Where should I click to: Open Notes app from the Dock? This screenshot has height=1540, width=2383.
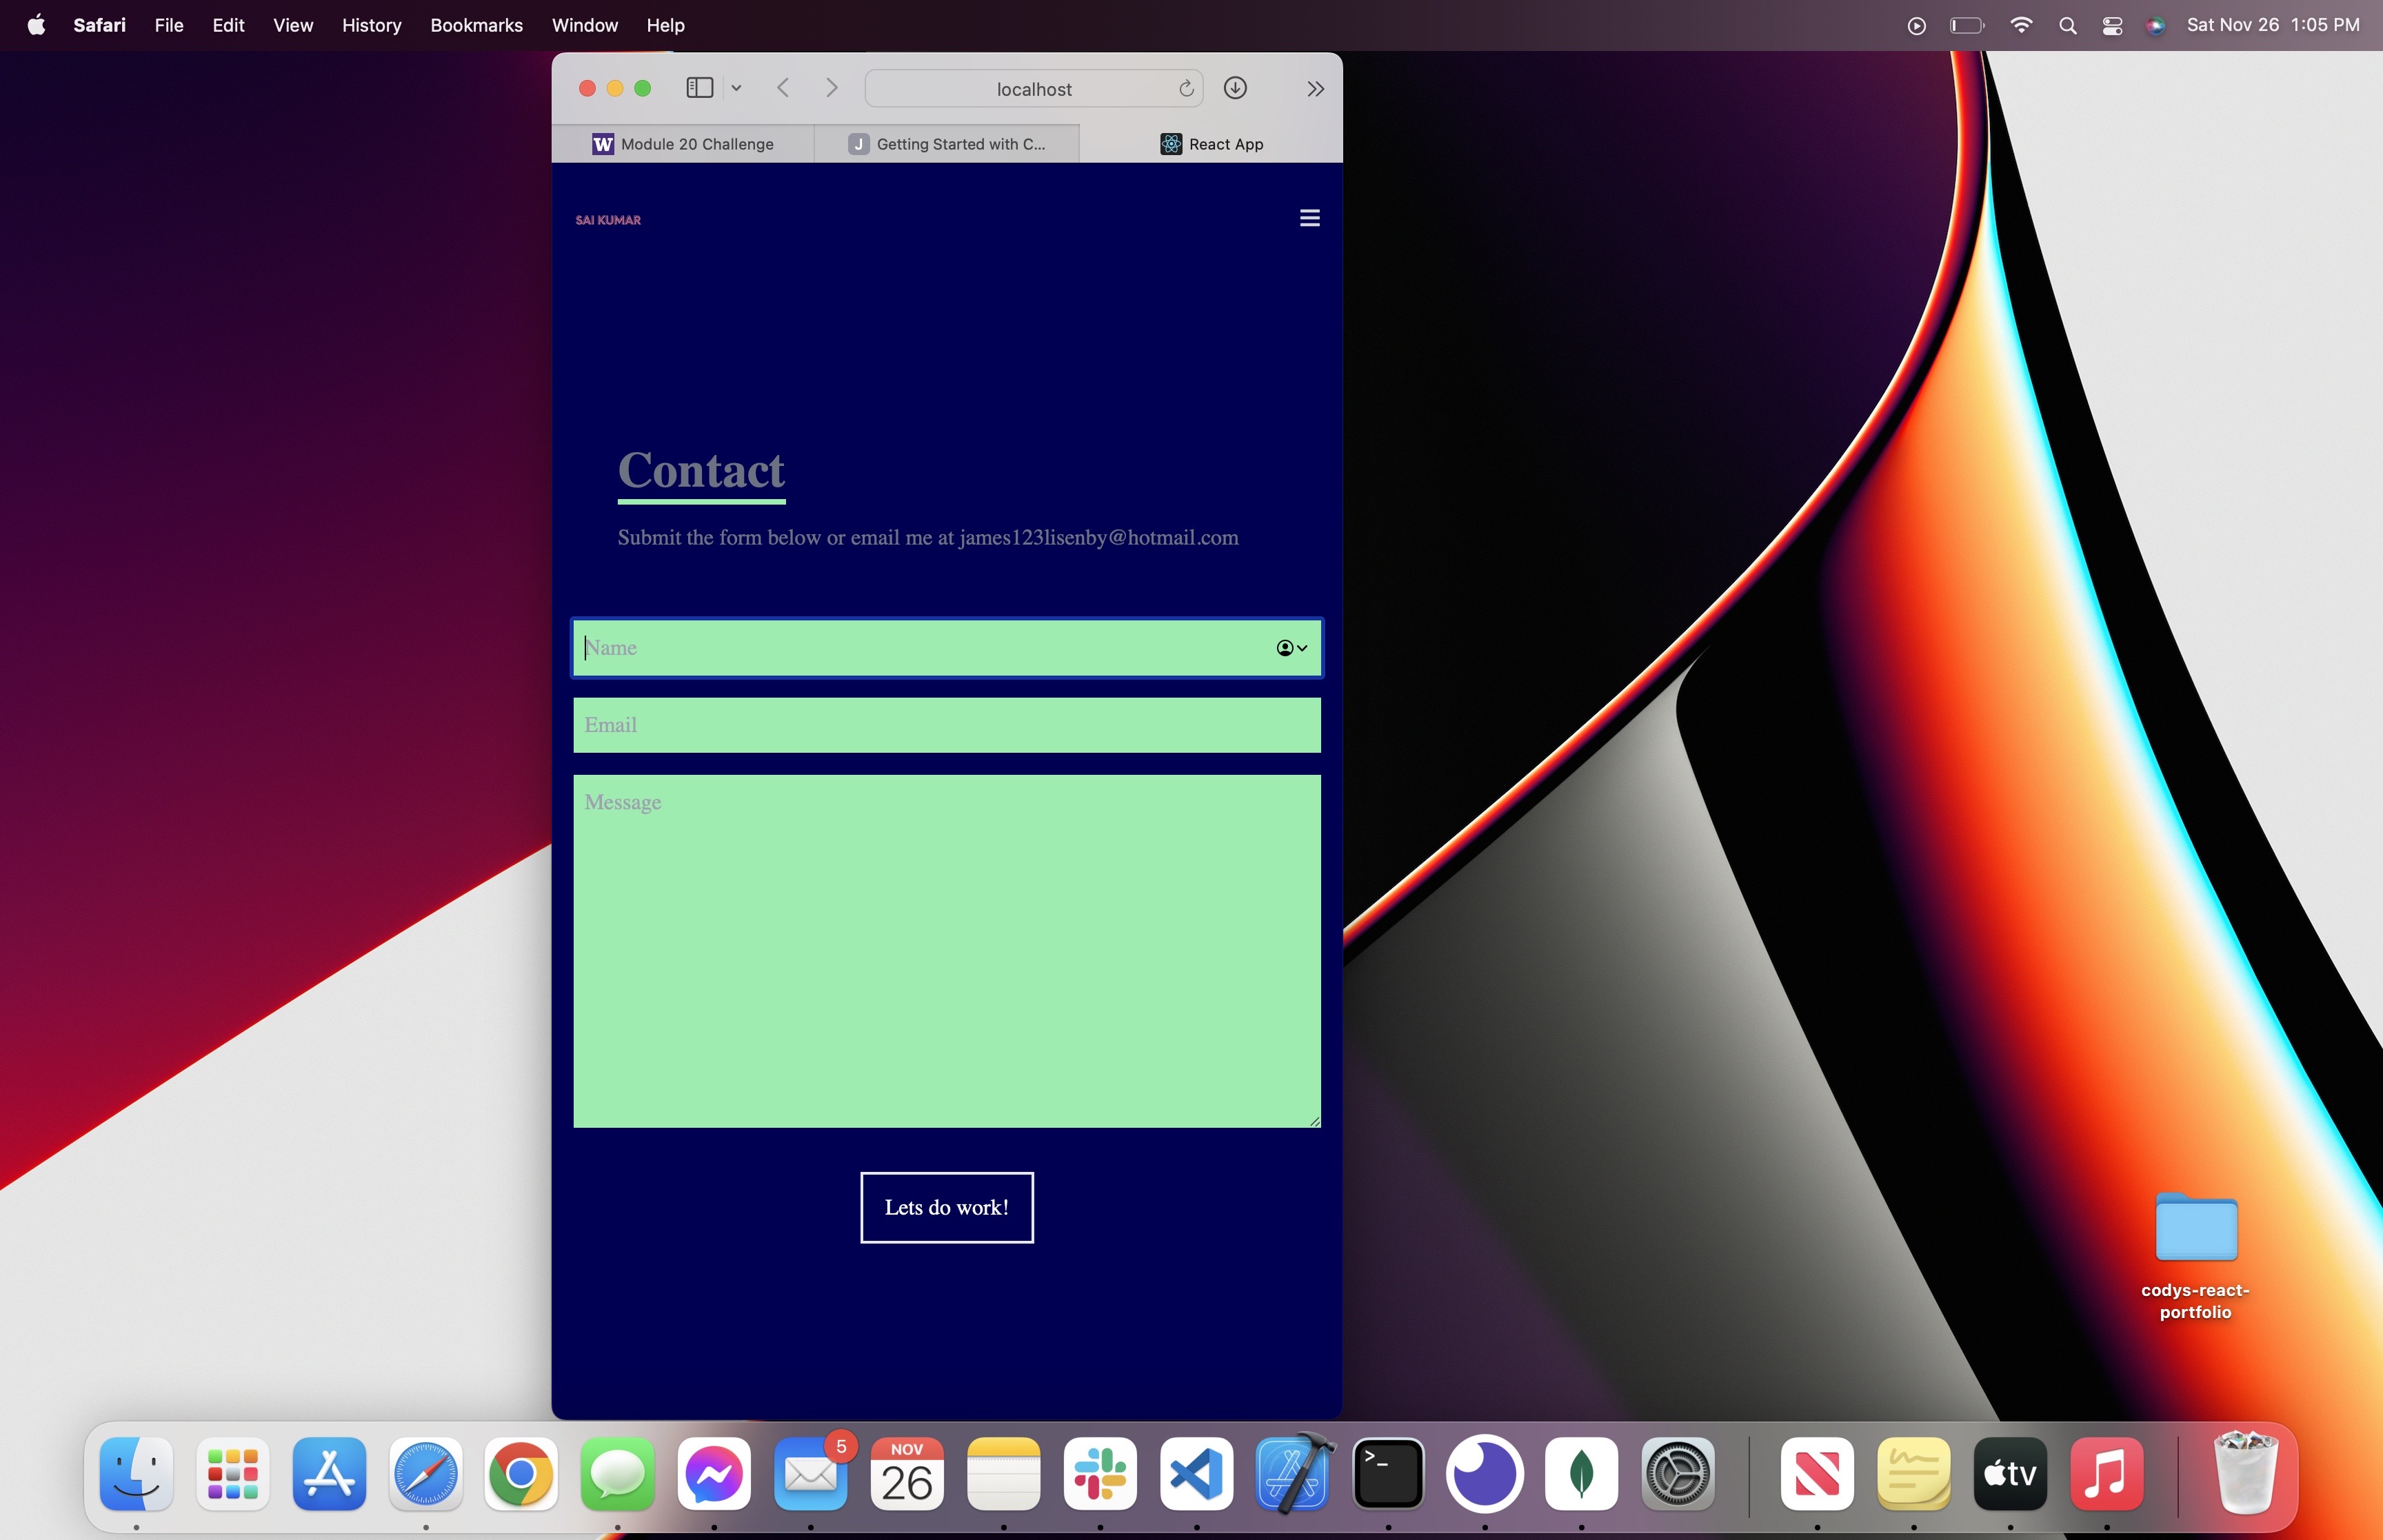click(x=1004, y=1474)
